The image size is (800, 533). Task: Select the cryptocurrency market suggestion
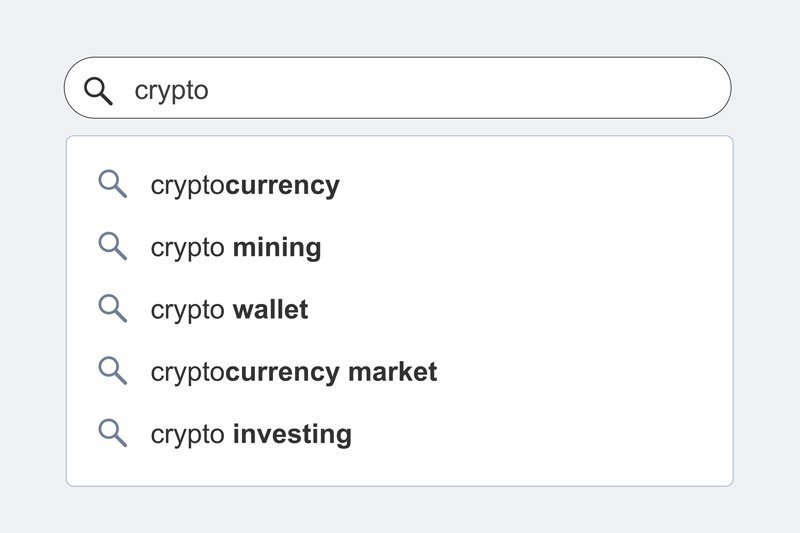[399, 372]
